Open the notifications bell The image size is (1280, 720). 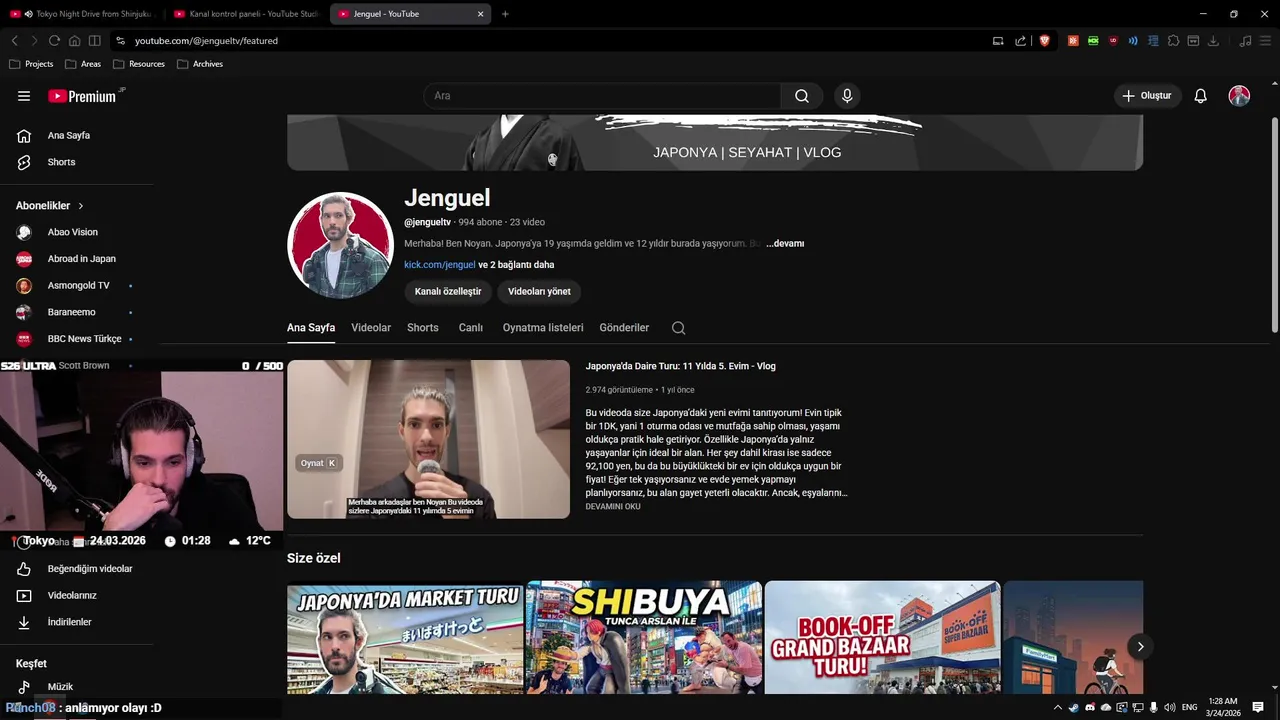[1201, 96]
